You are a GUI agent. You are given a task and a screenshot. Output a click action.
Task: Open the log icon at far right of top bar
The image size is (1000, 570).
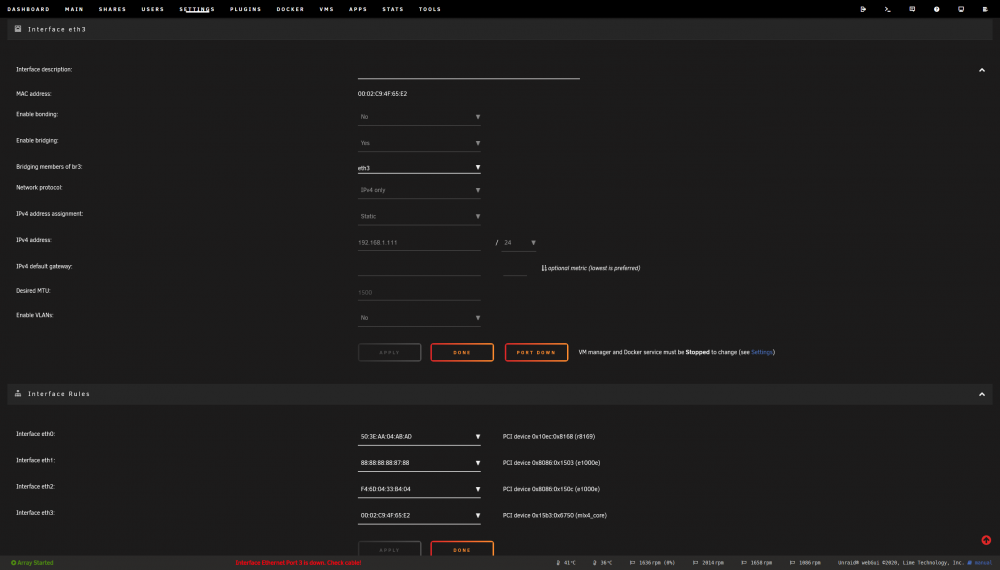[x=985, y=9]
